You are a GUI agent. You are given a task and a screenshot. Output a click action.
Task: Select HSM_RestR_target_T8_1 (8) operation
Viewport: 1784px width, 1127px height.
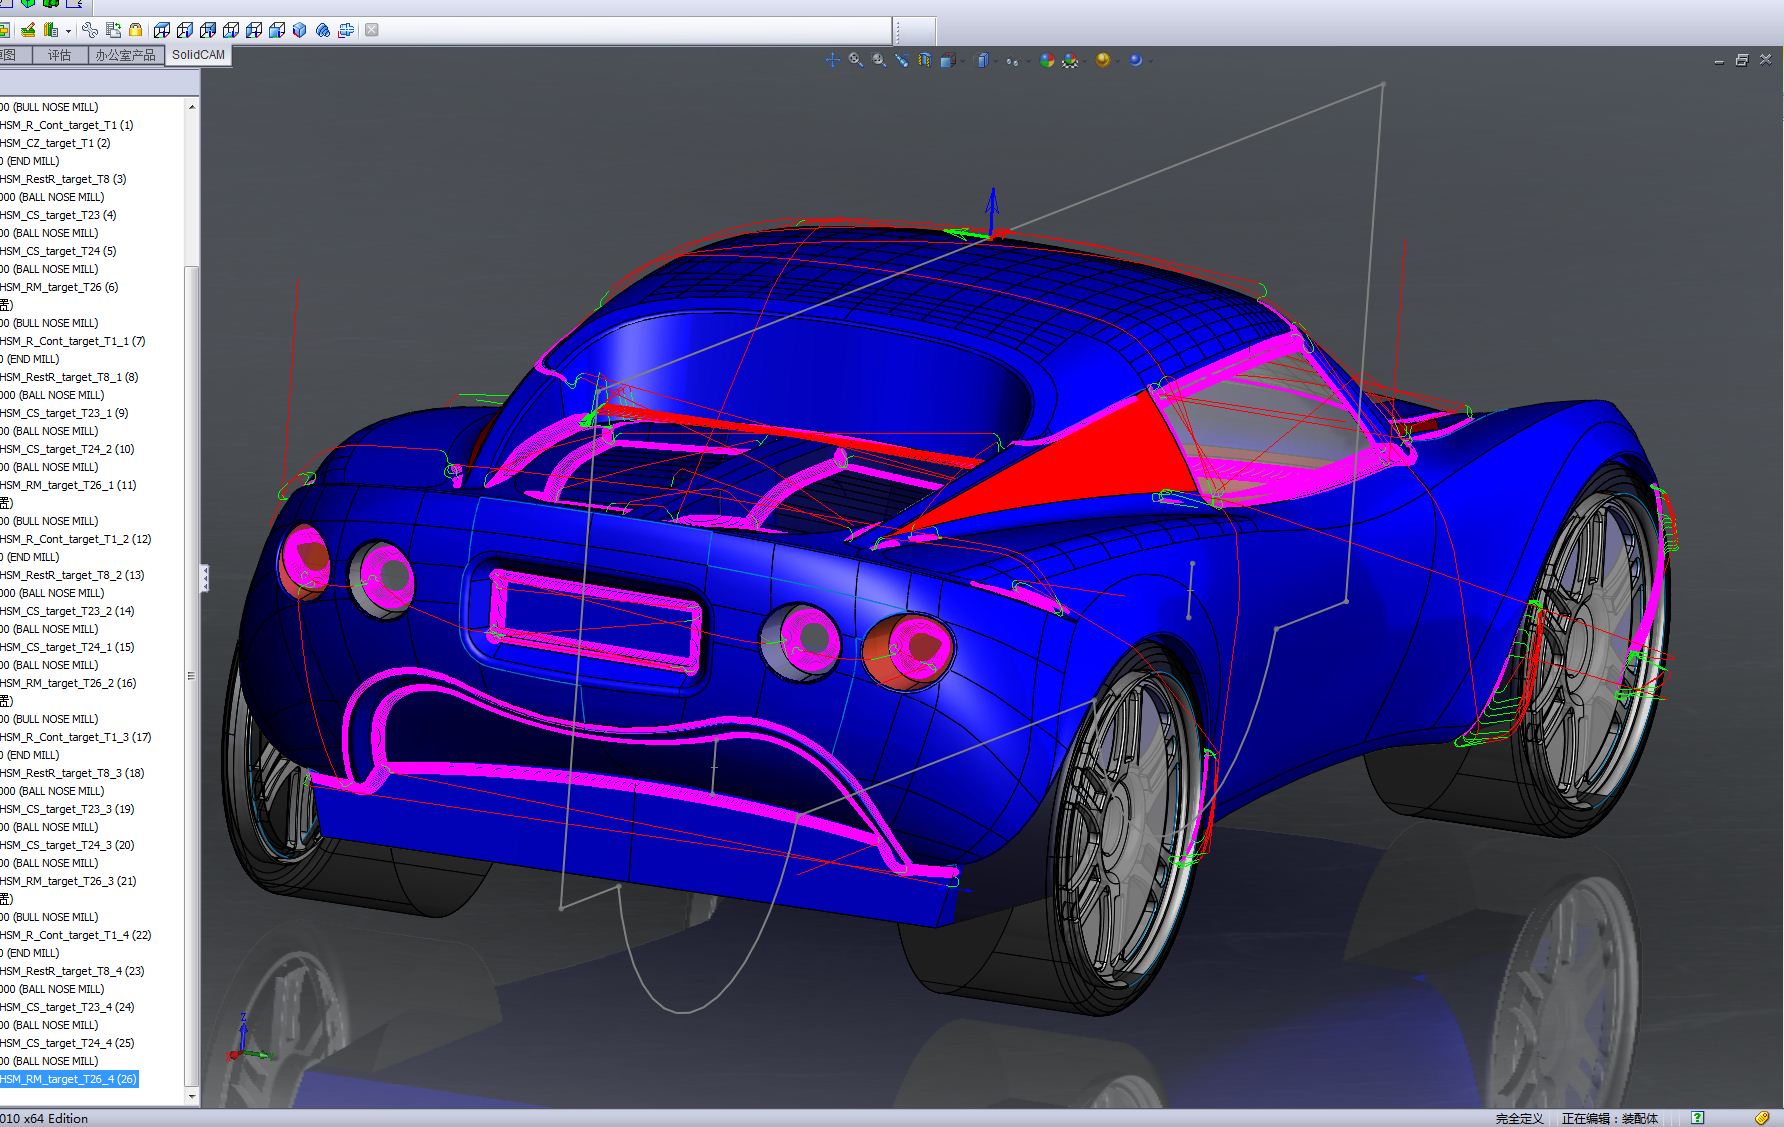70,377
